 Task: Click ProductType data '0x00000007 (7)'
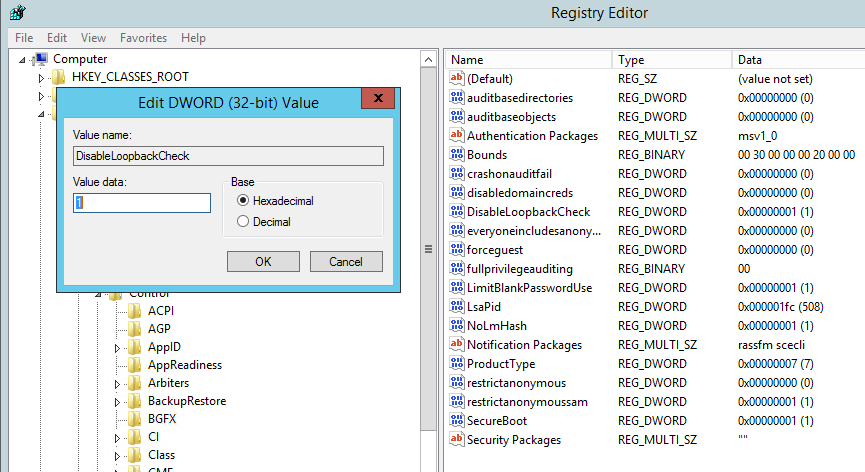(776, 364)
